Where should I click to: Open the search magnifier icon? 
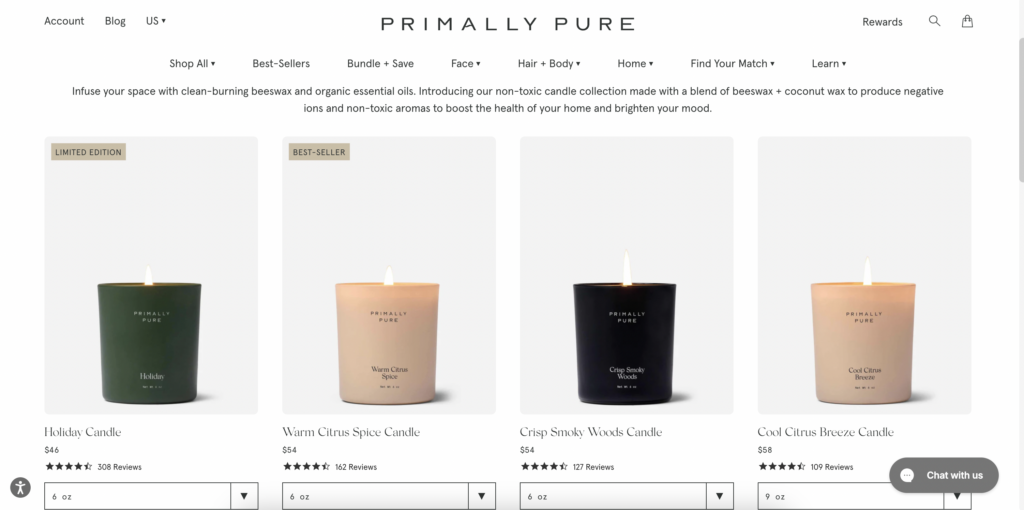click(x=935, y=21)
